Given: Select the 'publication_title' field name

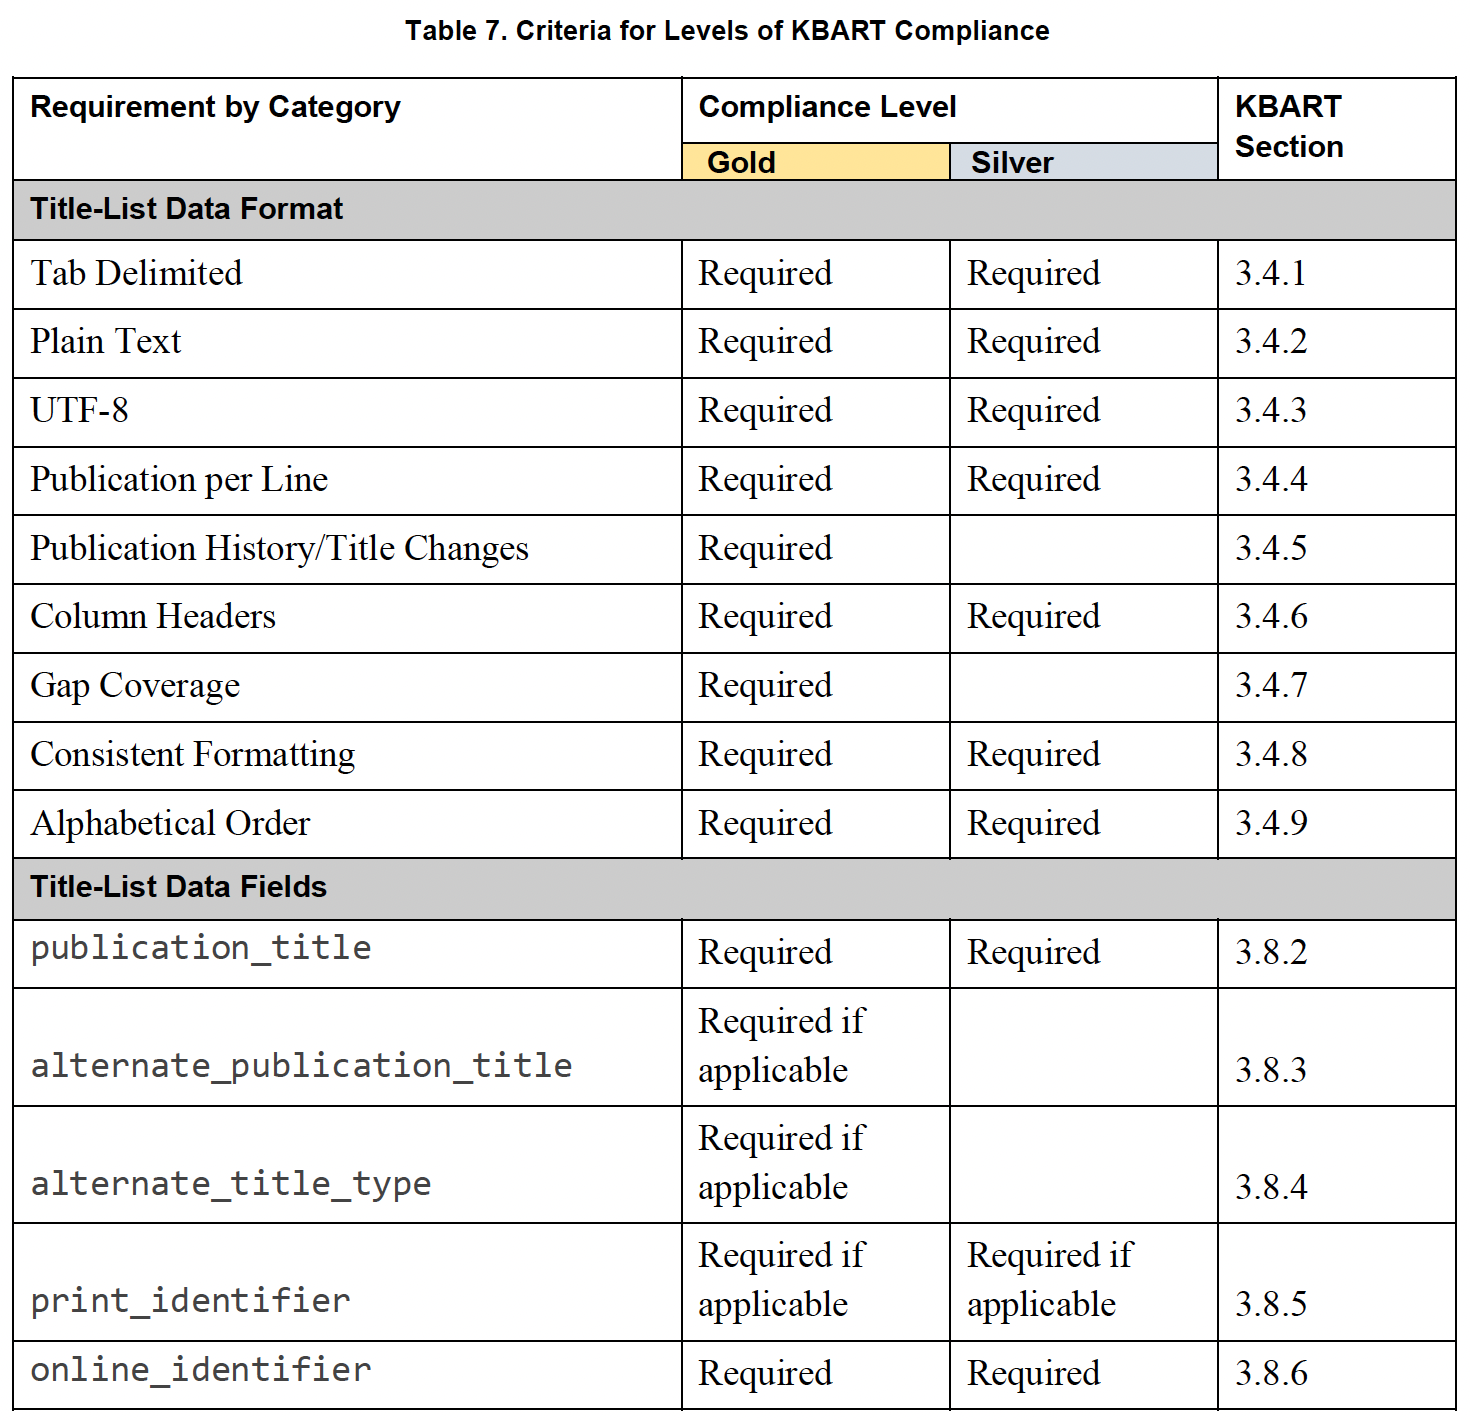Looking at the screenshot, I should [x=201, y=948].
